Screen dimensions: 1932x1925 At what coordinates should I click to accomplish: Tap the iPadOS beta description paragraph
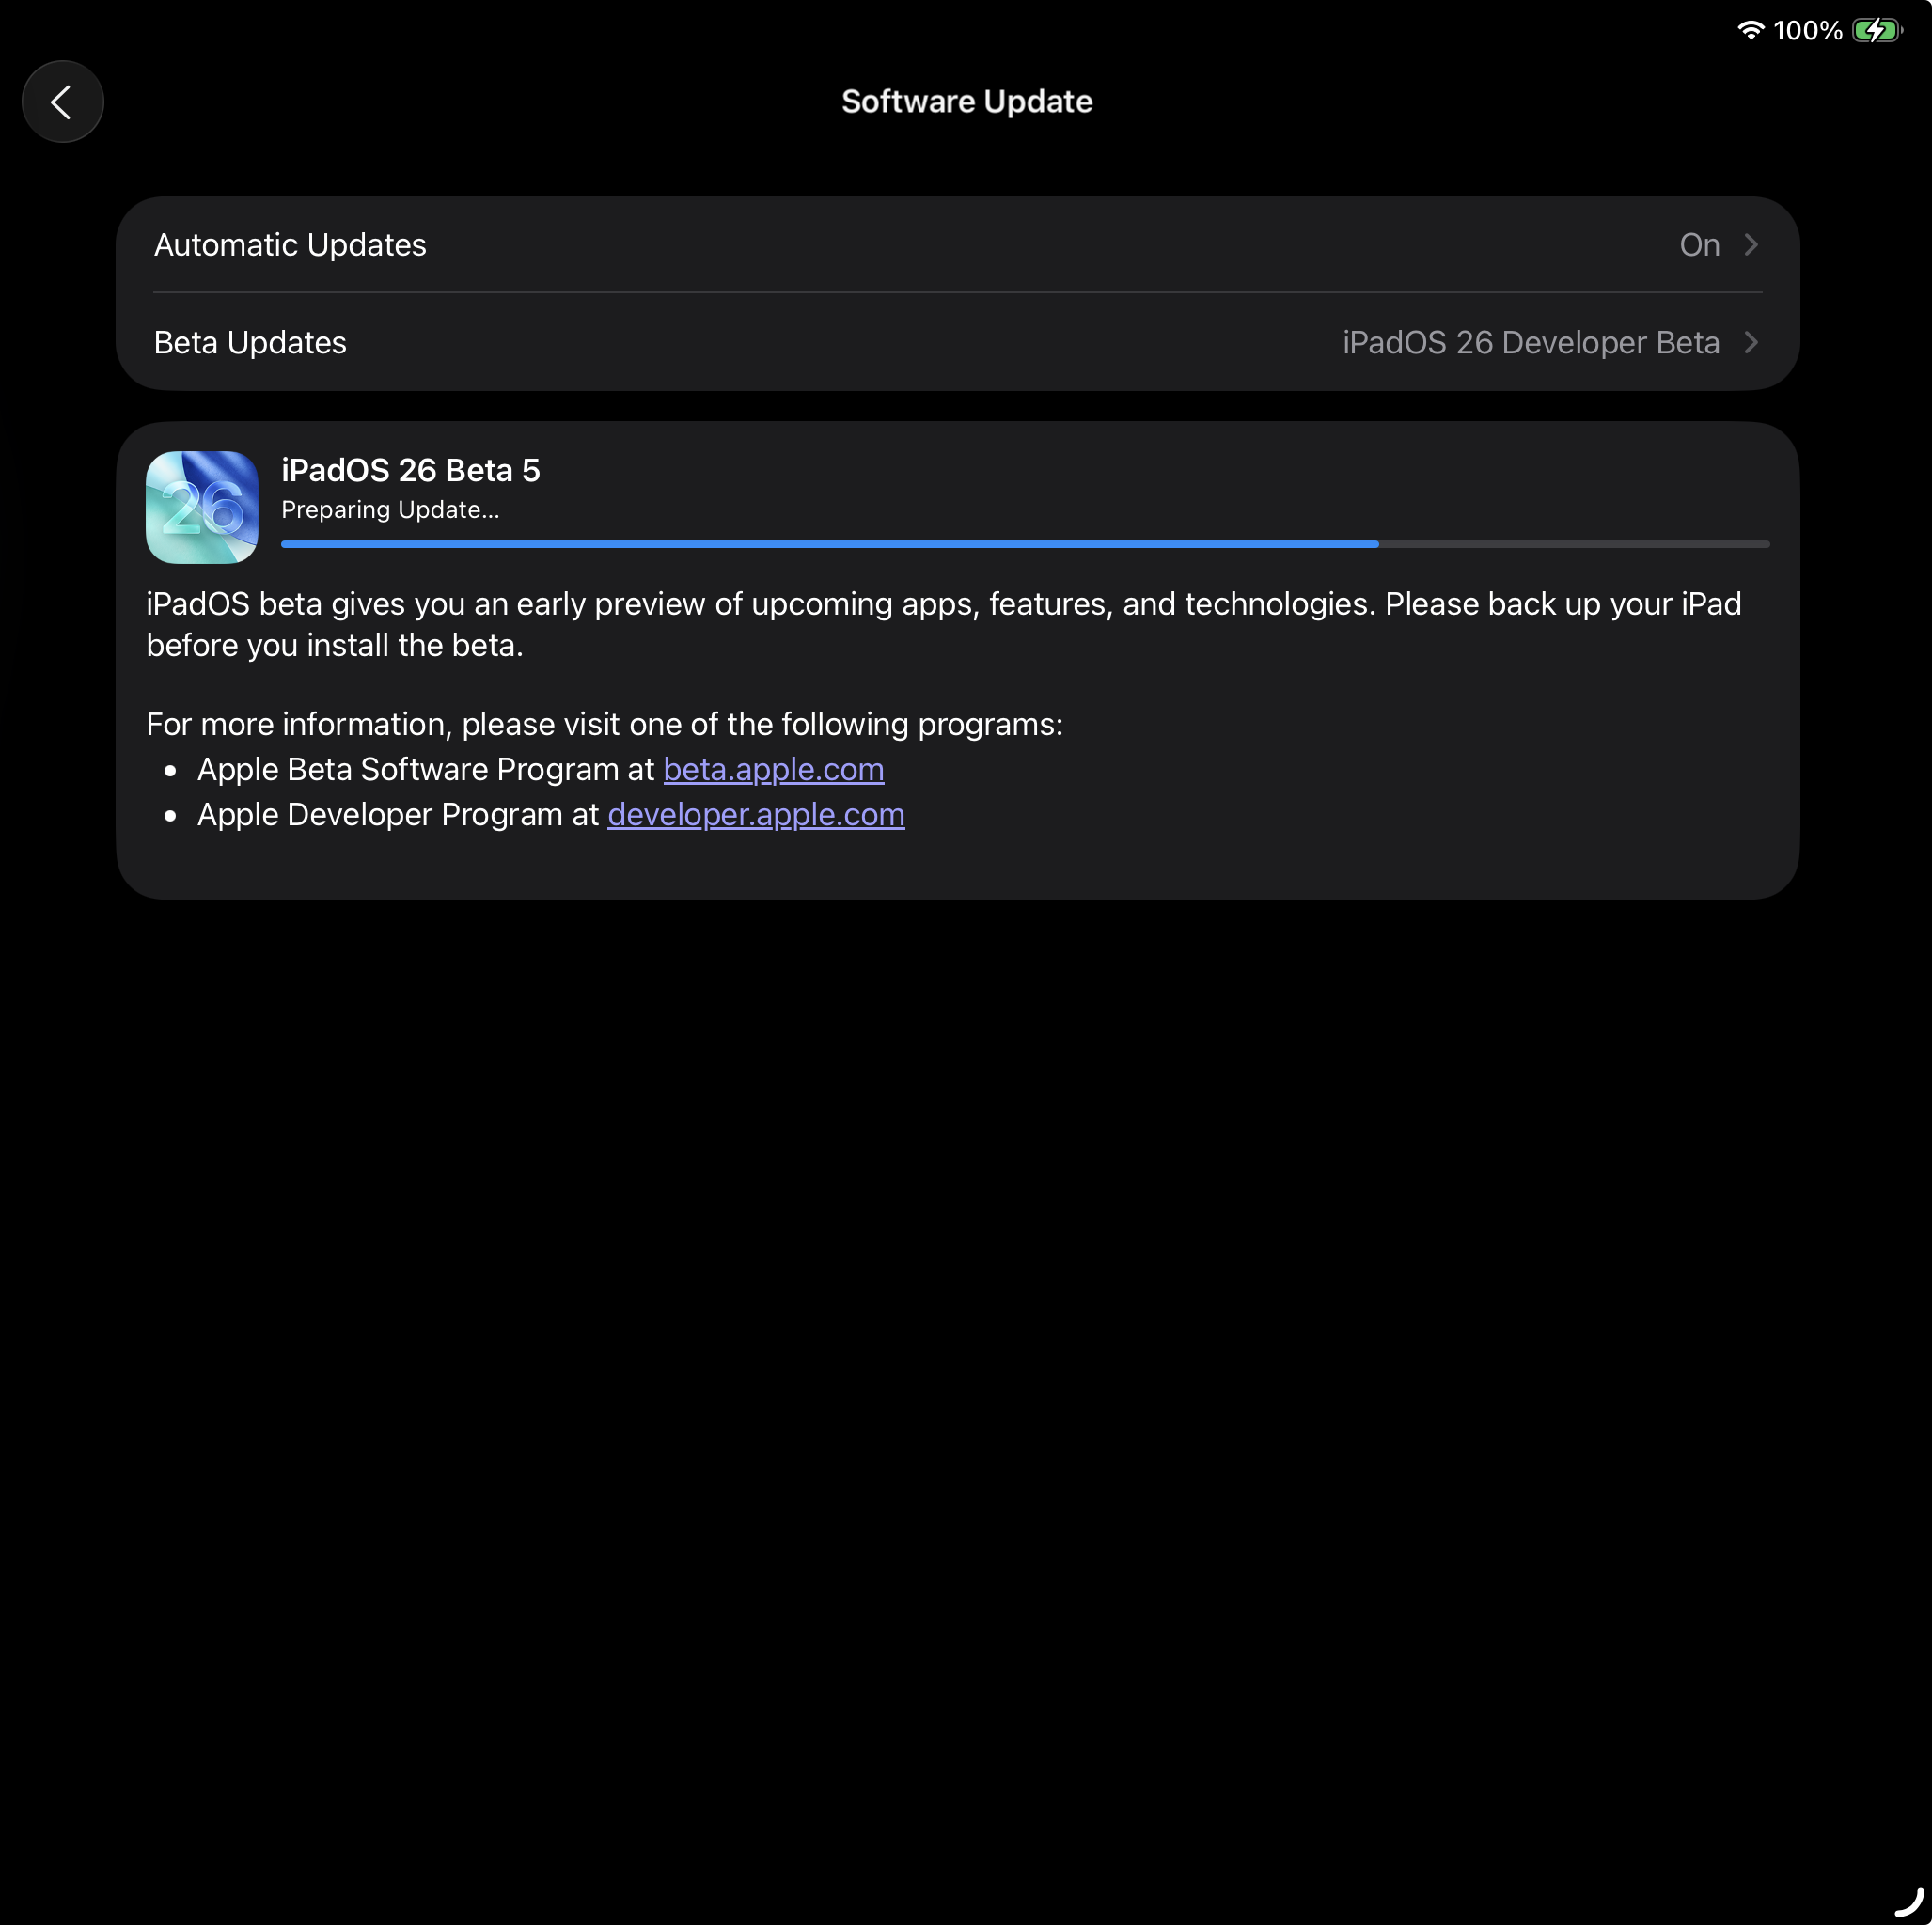click(x=944, y=624)
